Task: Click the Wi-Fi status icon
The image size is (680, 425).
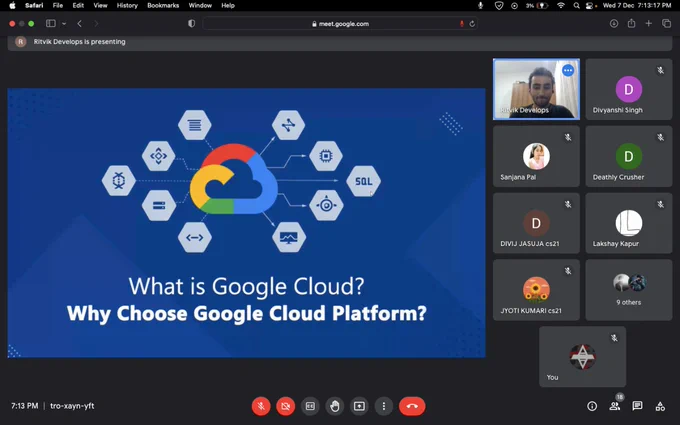Action: (561, 6)
